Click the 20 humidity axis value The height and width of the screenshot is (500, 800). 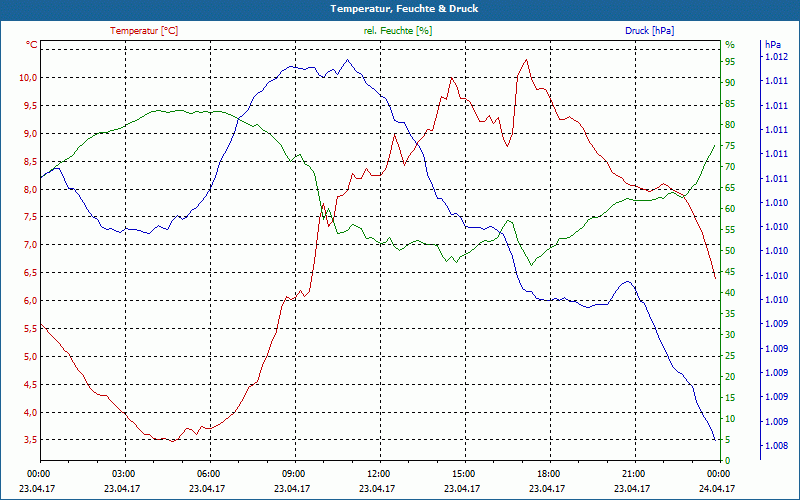[730, 377]
